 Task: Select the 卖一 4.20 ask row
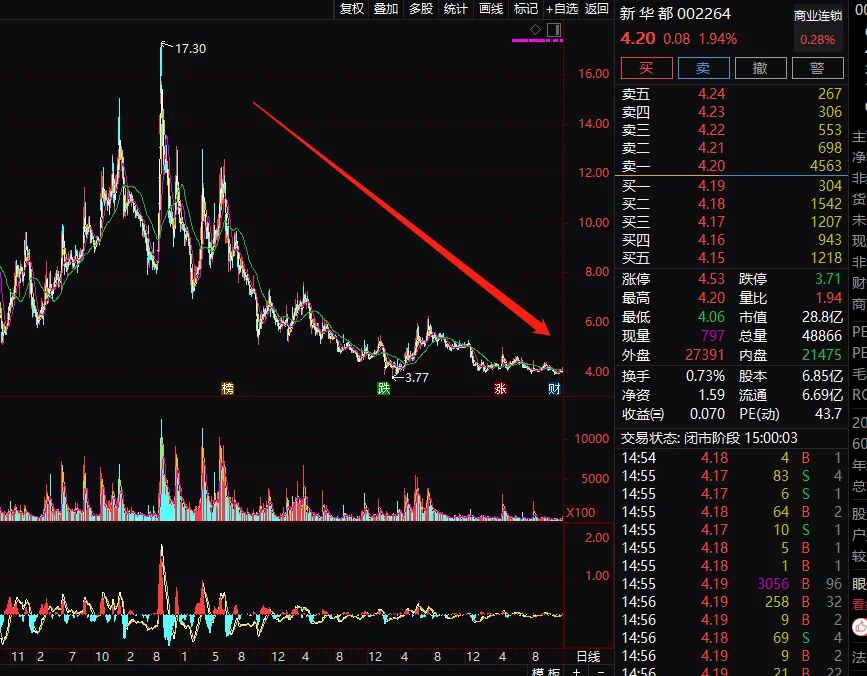click(731, 166)
